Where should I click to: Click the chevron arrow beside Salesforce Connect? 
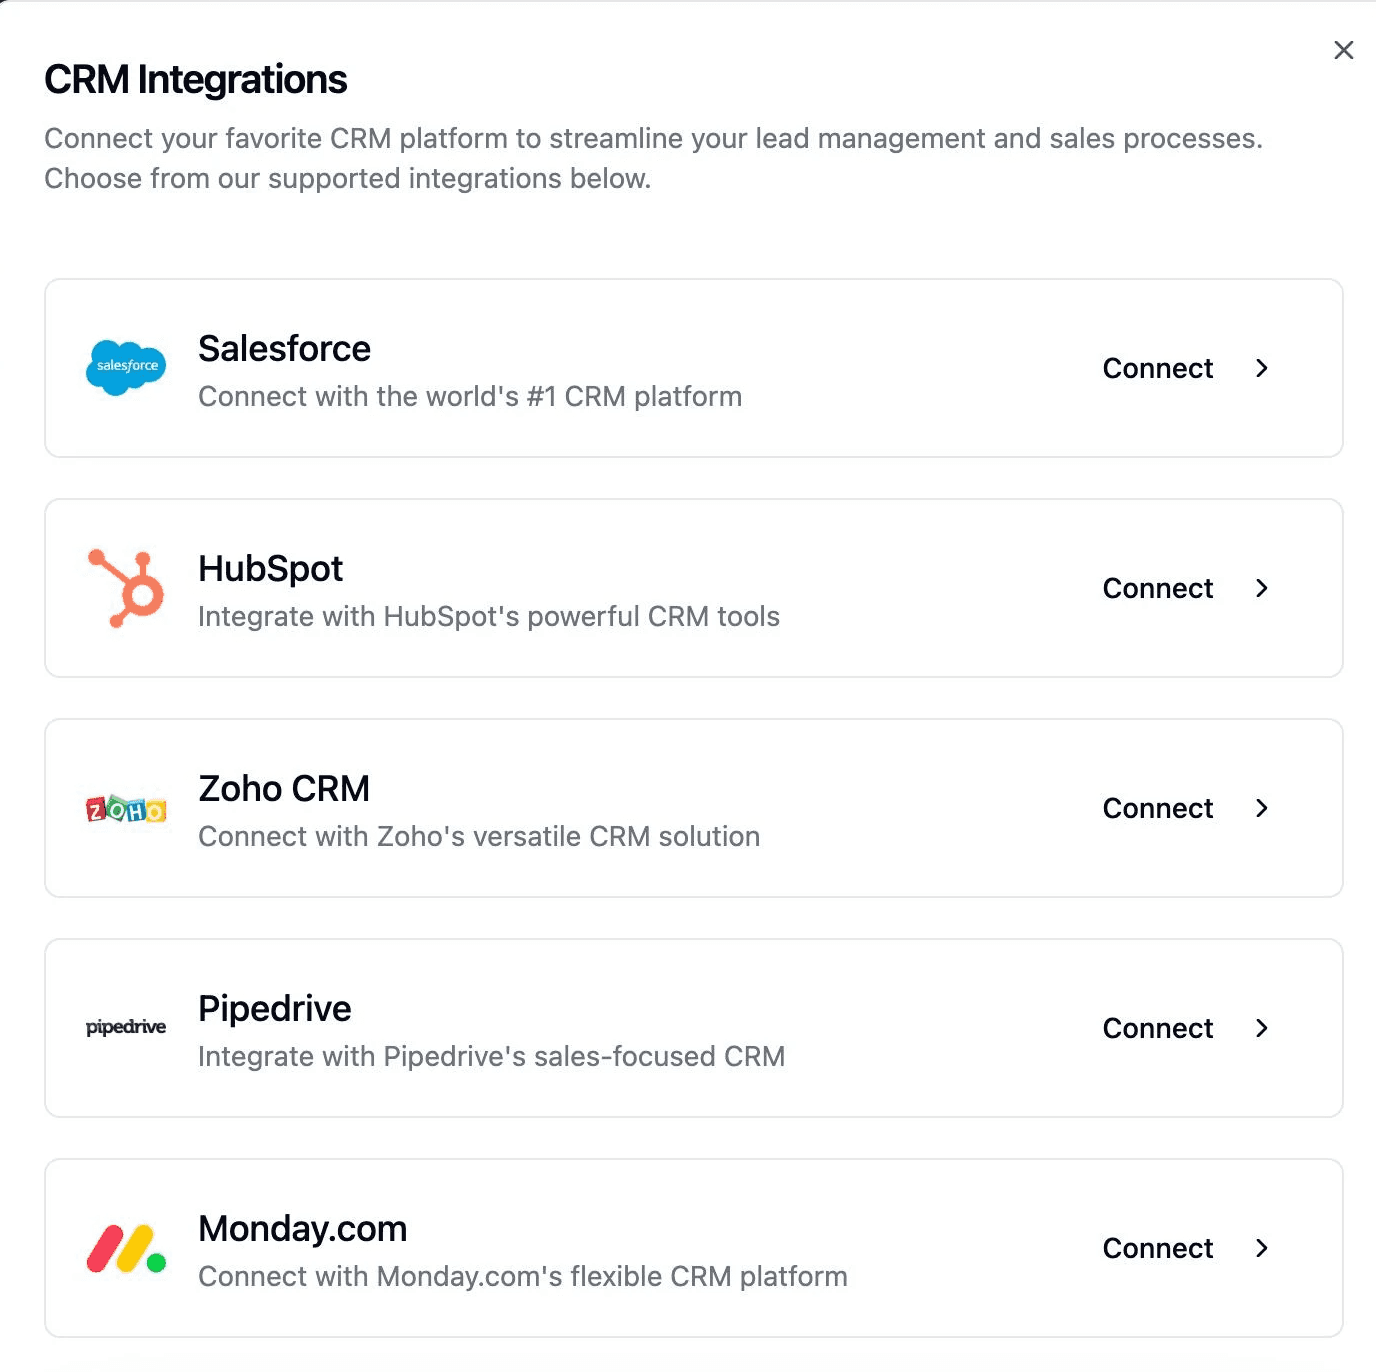pos(1262,368)
